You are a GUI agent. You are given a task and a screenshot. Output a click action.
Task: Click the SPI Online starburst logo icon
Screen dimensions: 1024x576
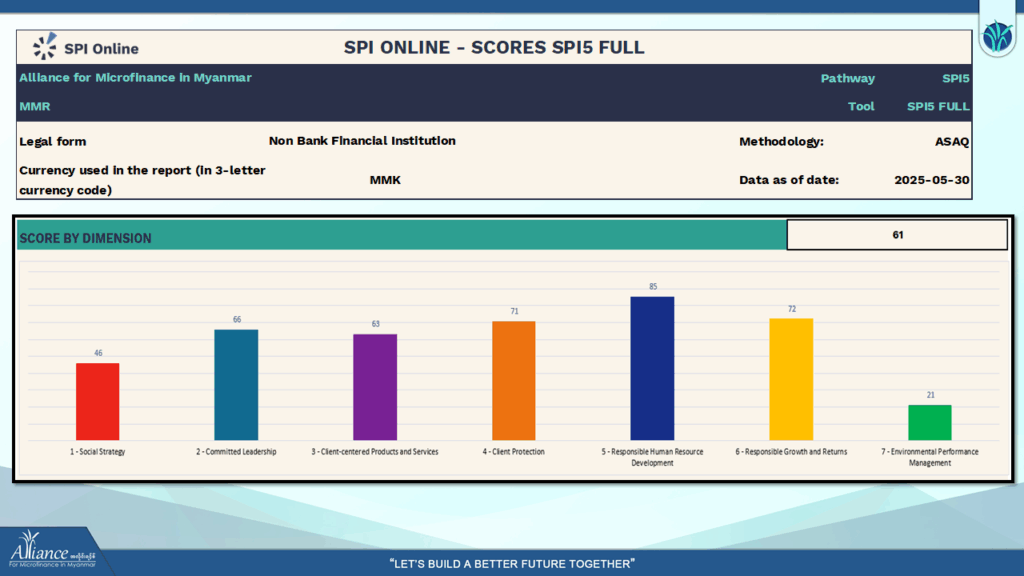pos(45,47)
